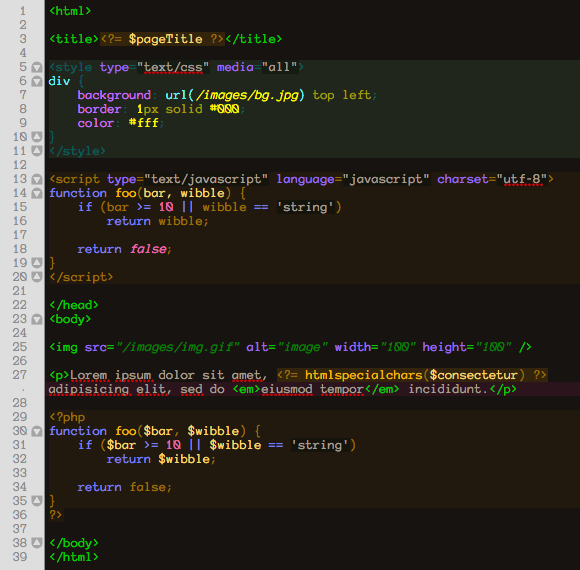Click the closing </style> tag

[x=77, y=151]
